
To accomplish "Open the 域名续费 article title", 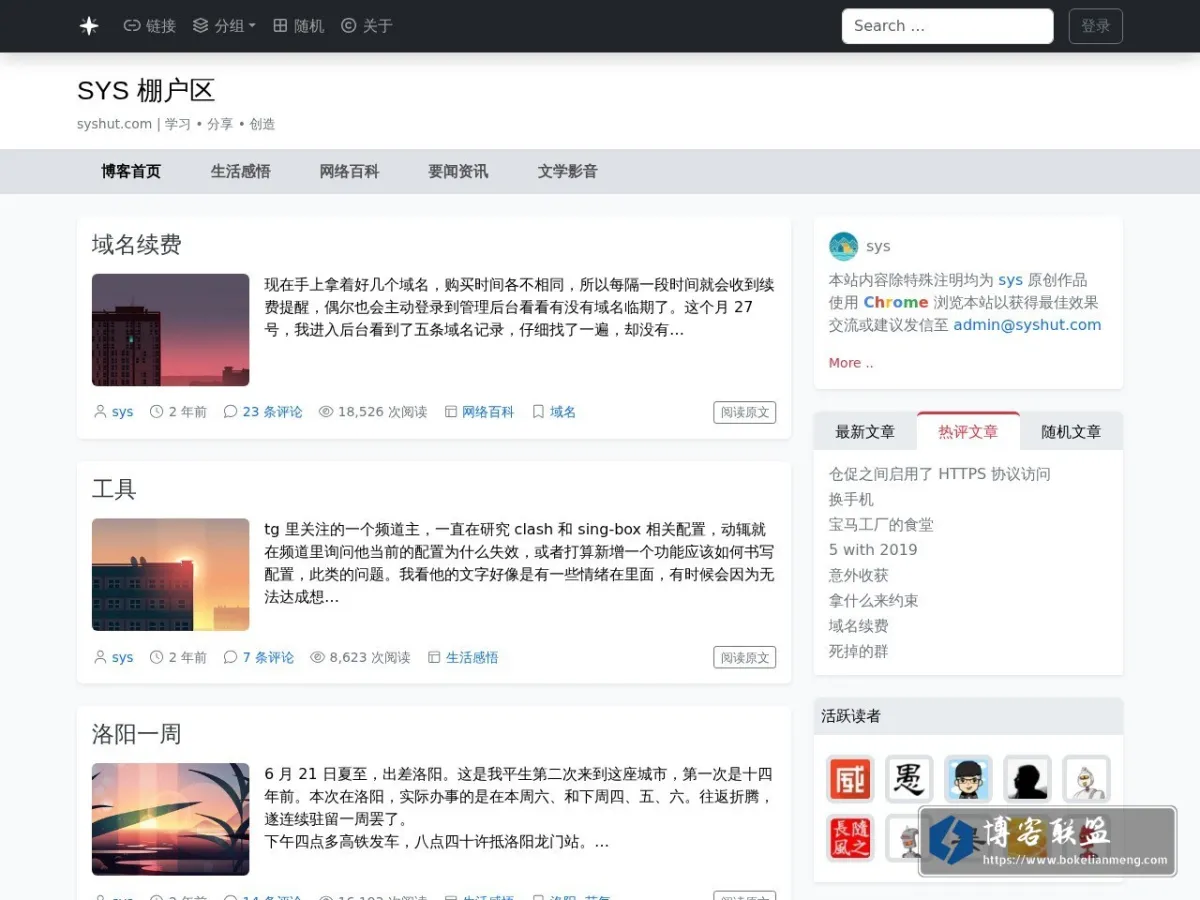I will click(x=136, y=245).
